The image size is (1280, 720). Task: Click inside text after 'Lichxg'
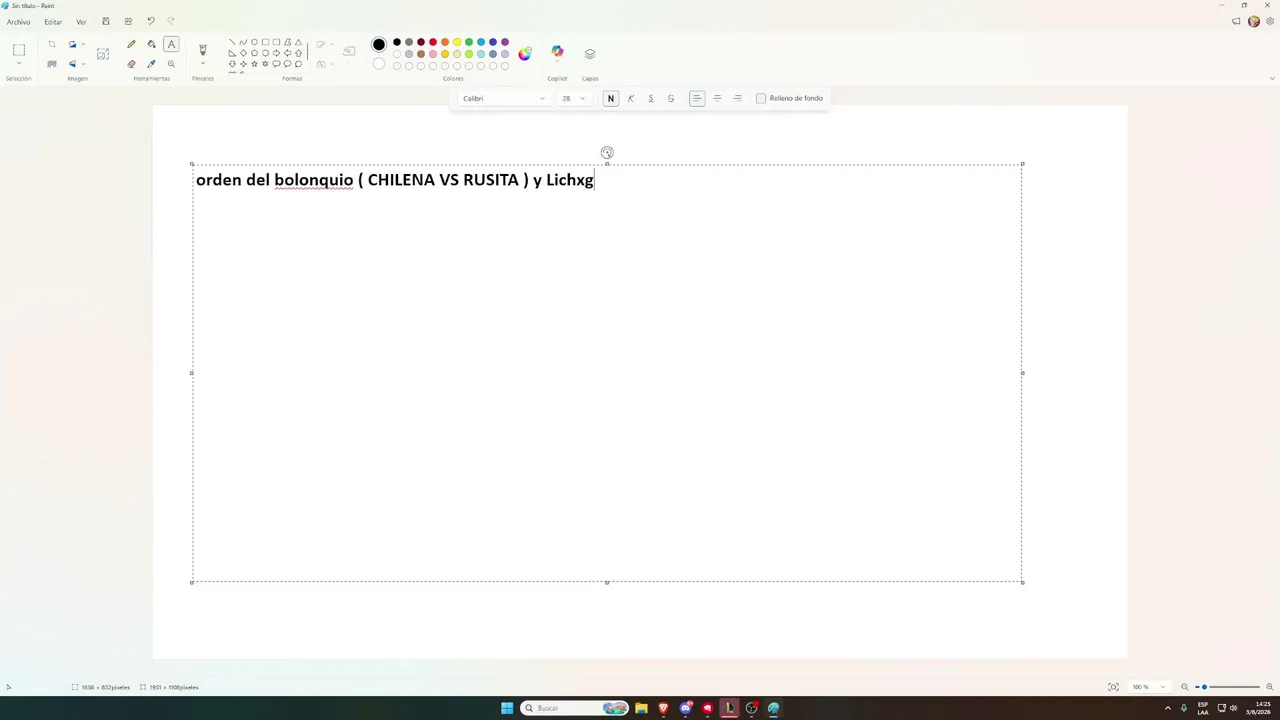[596, 180]
